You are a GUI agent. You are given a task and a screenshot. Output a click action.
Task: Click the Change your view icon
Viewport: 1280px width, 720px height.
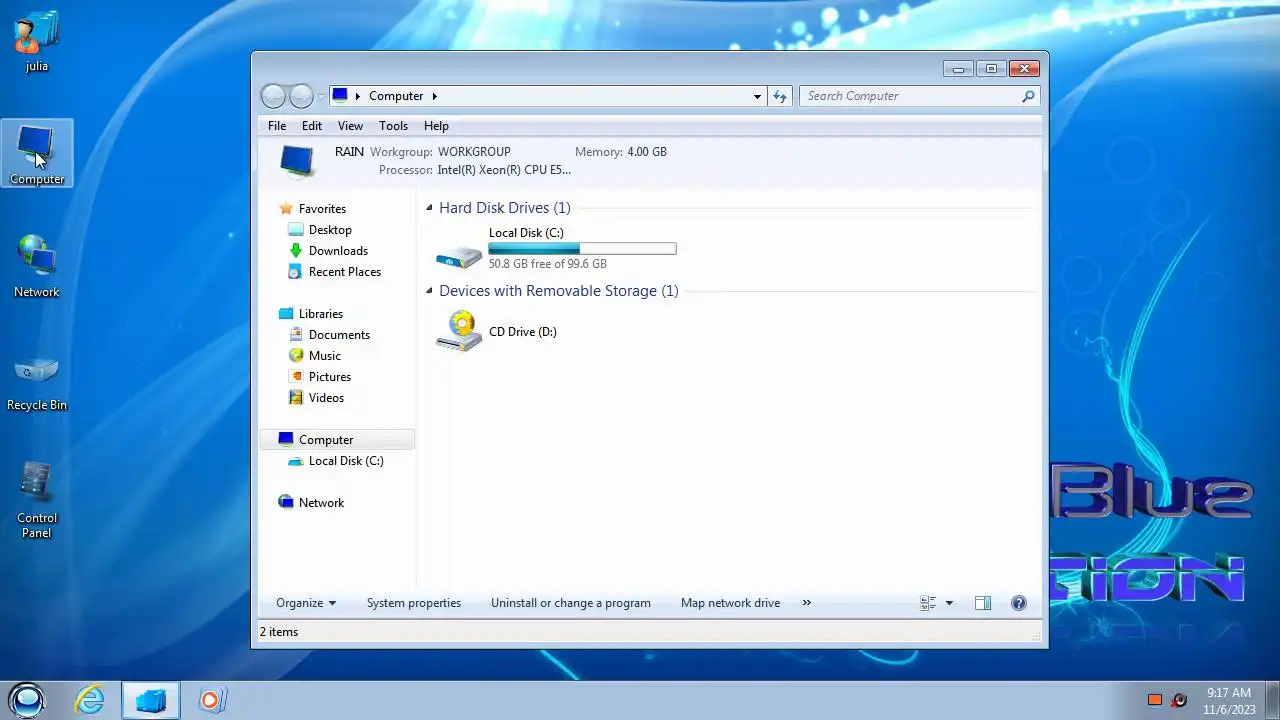[x=927, y=603]
